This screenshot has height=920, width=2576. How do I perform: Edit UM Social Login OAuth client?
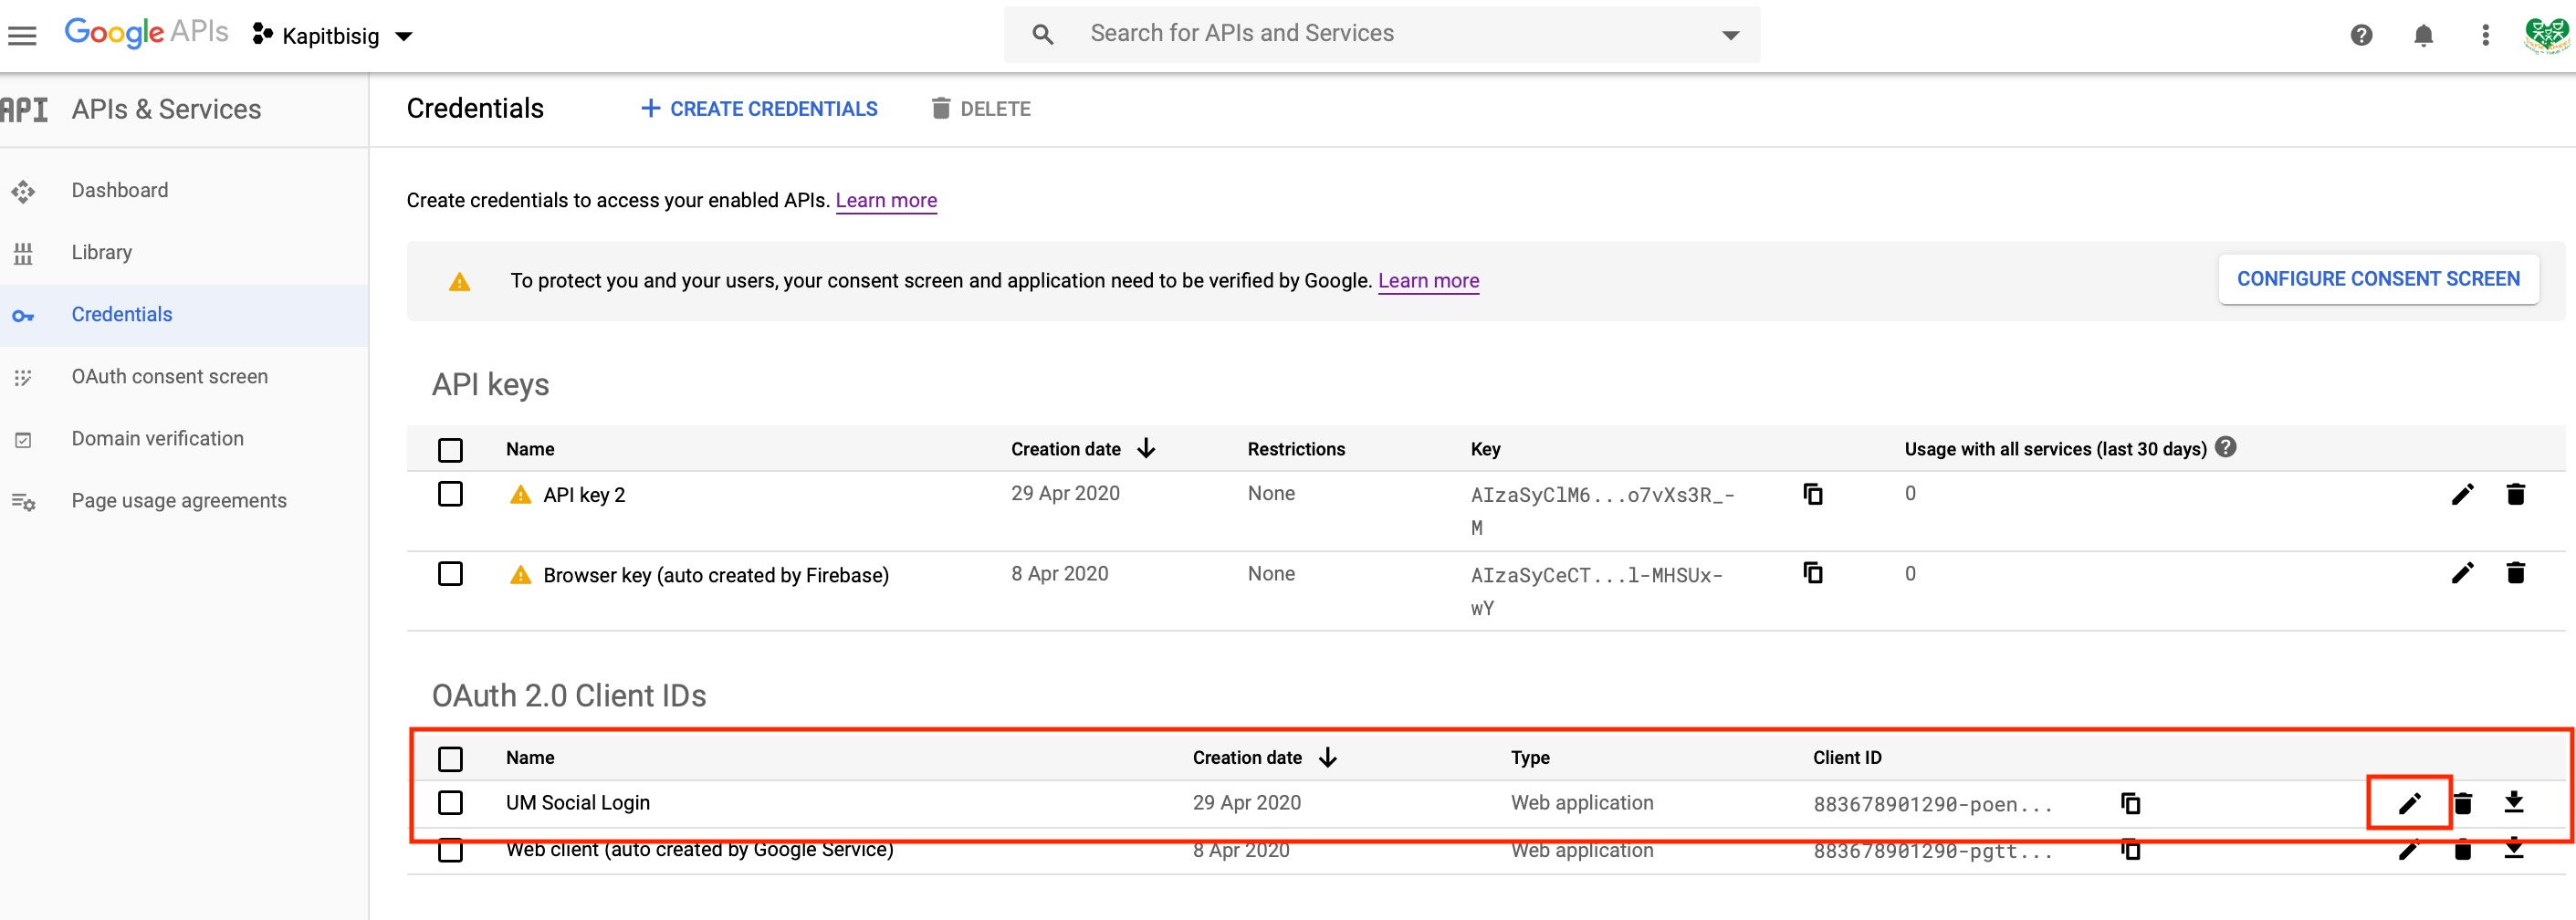click(x=2409, y=803)
